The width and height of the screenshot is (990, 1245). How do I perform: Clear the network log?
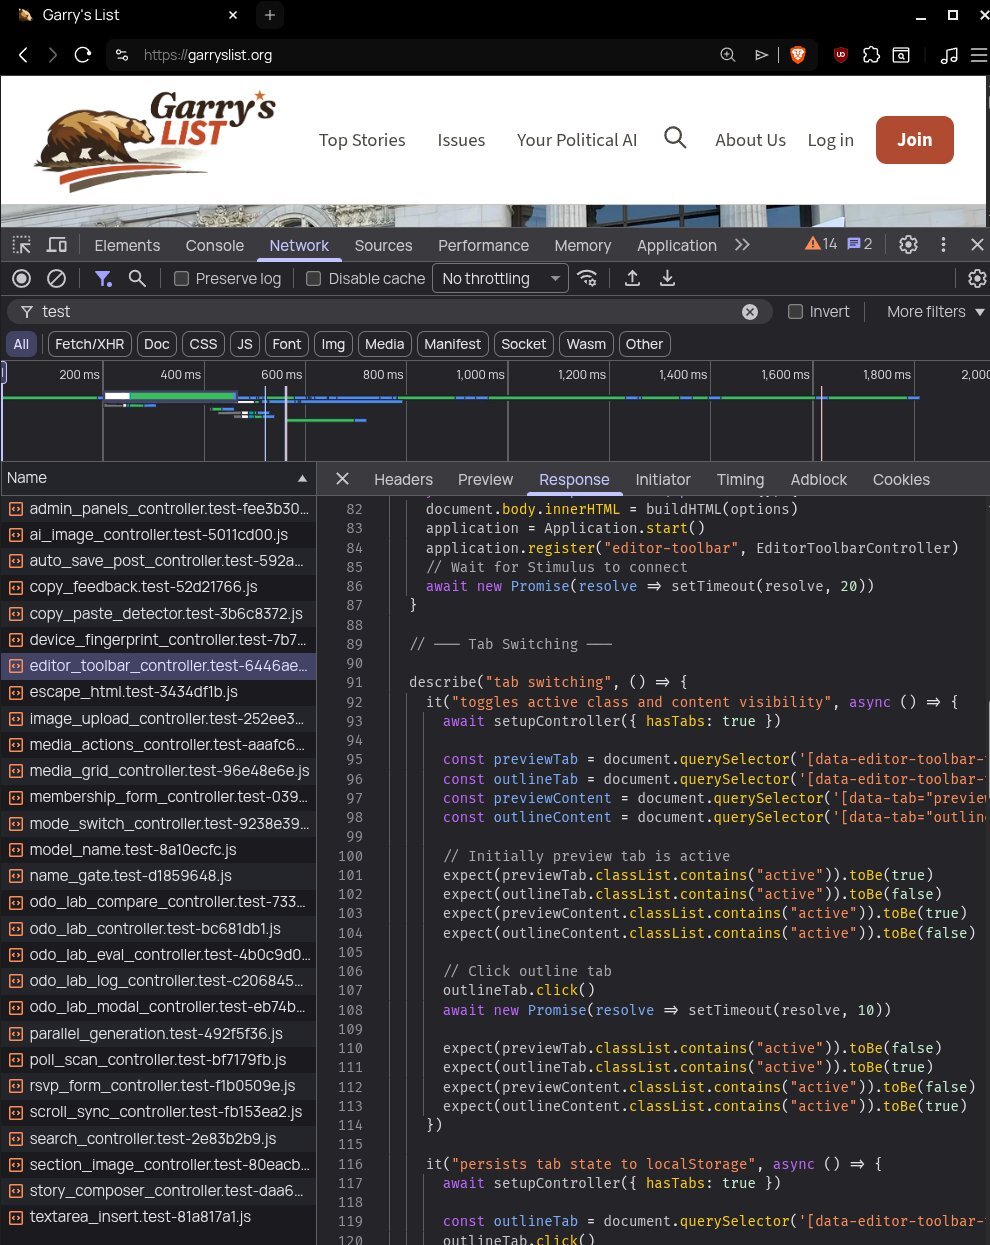pyautogui.click(x=57, y=278)
